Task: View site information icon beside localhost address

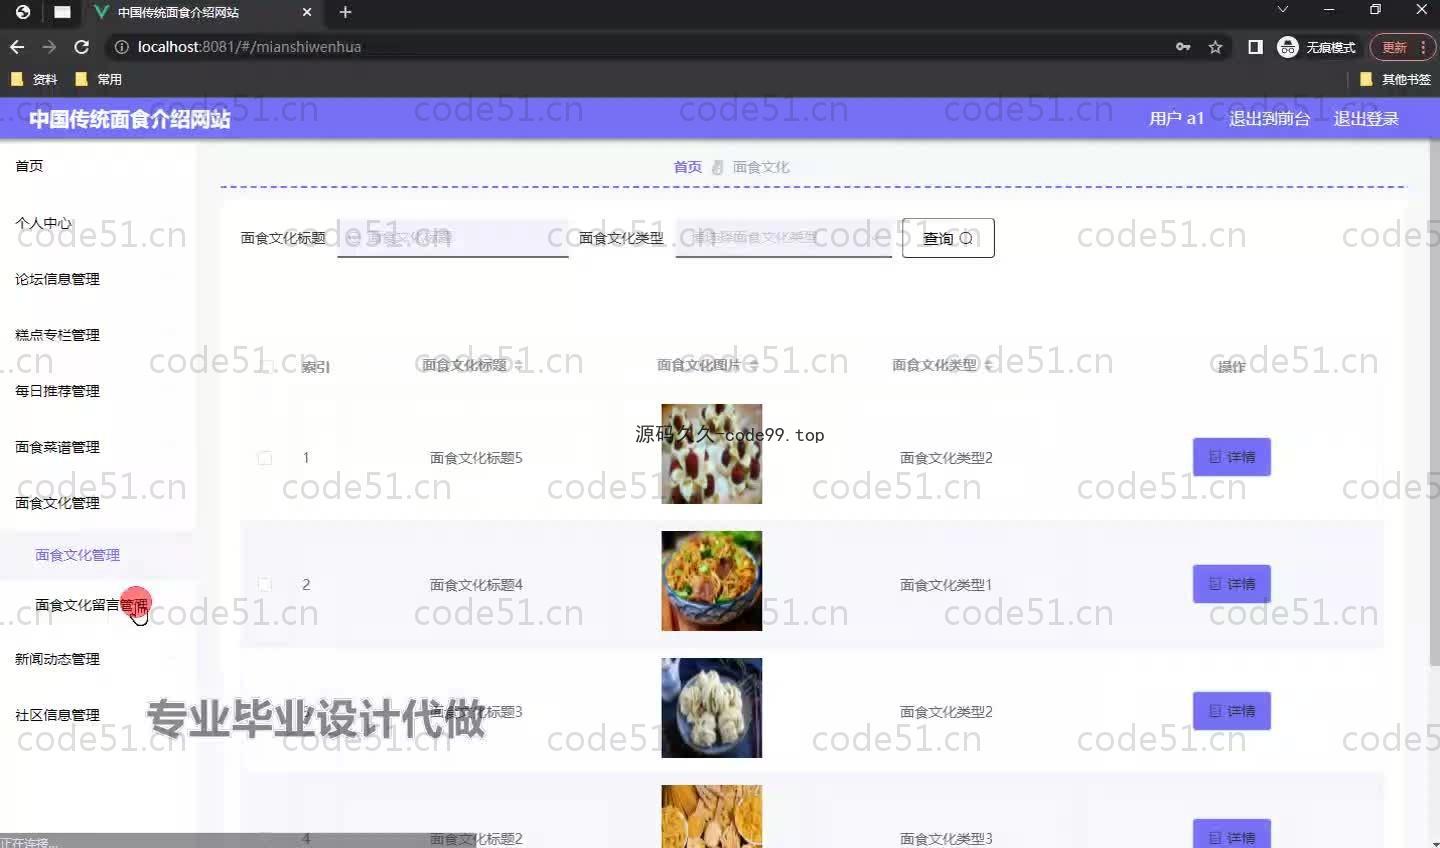Action: 121,47
